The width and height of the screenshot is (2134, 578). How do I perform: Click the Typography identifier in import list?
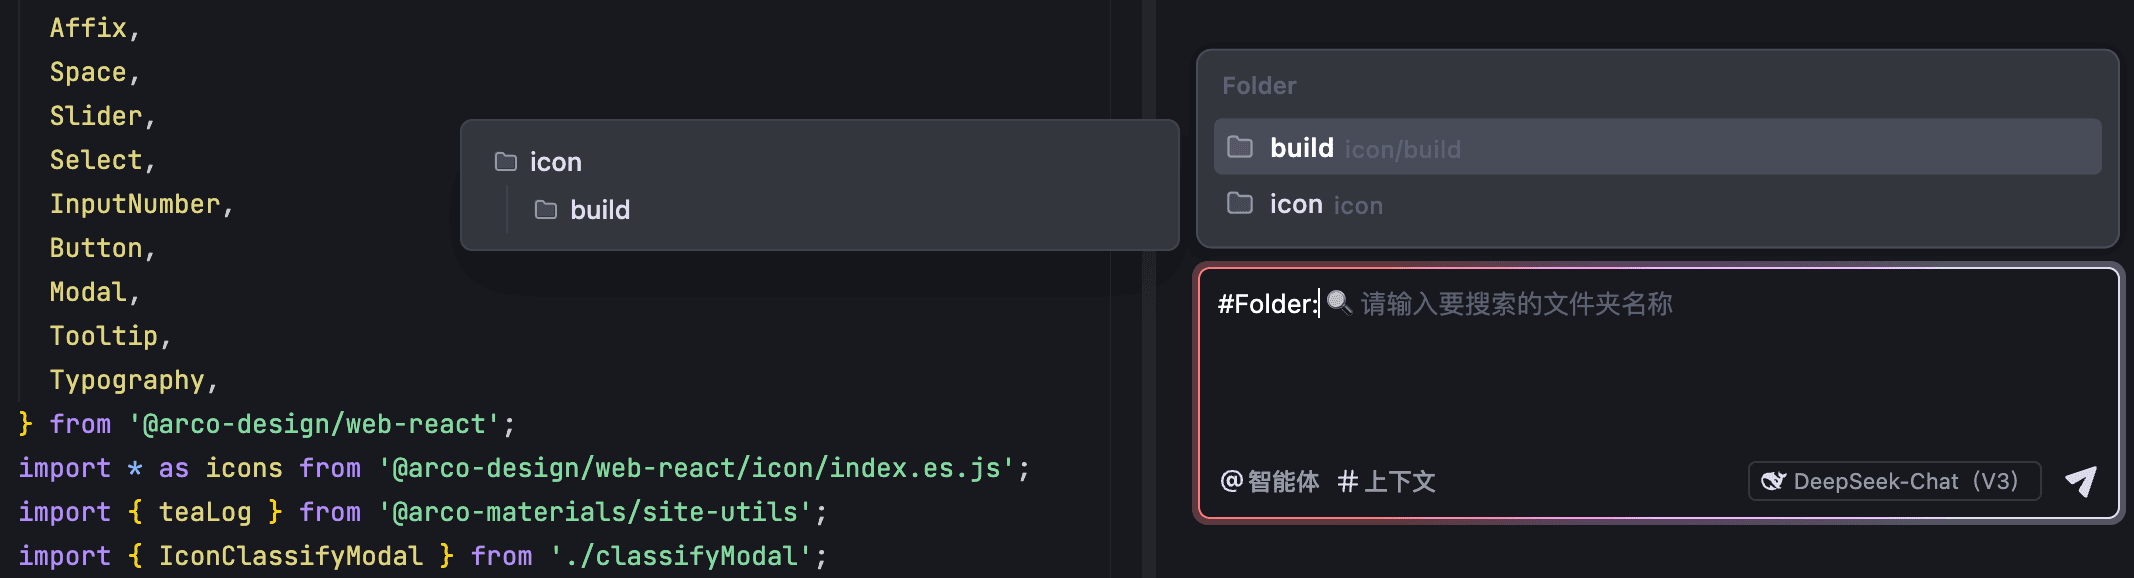tap(127, 380)
